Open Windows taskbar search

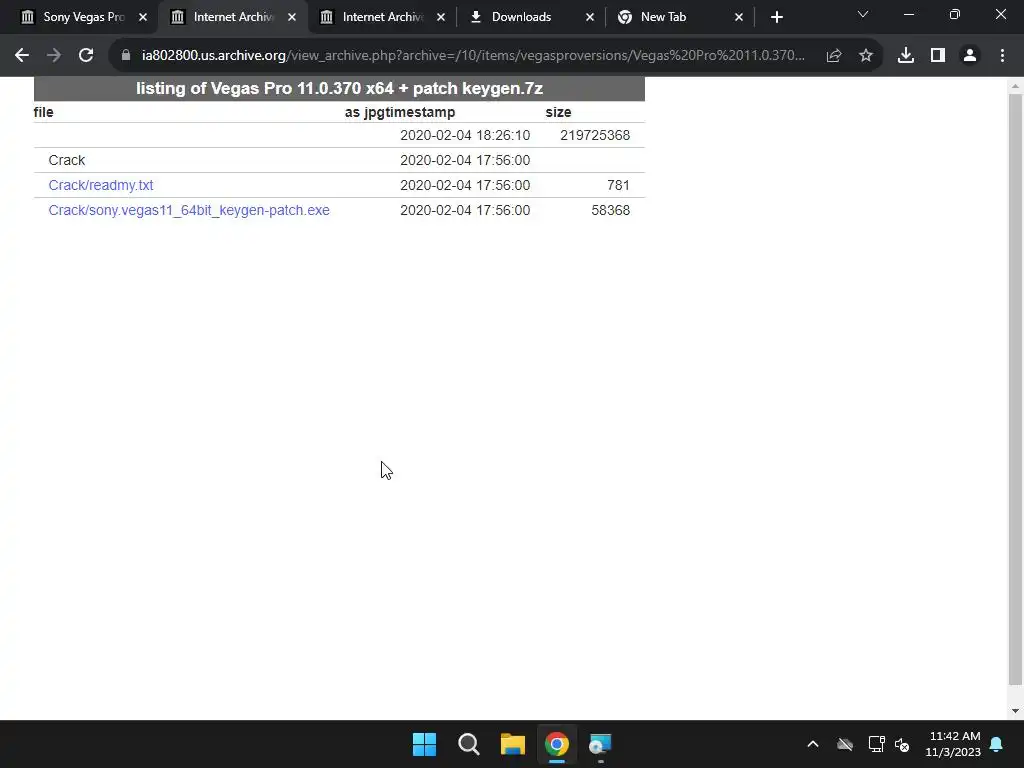[x=468, y=744]
